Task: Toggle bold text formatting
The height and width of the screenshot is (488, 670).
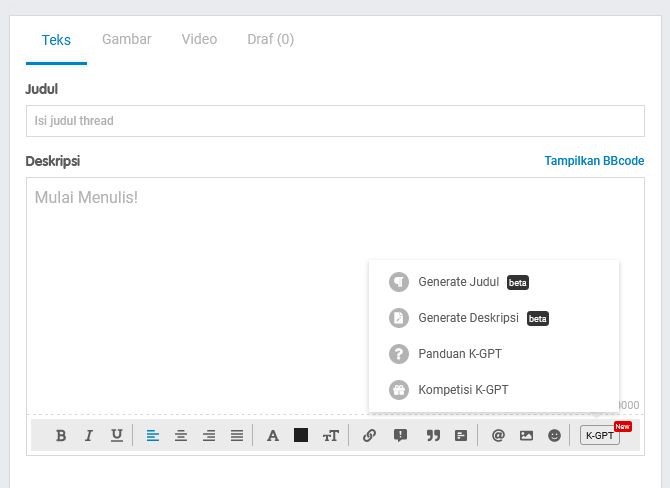Action: 61,436
